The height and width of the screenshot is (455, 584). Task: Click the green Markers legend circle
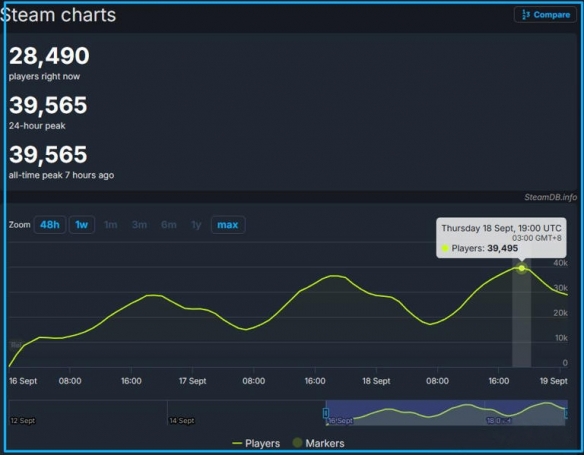pyautogui.click(x=297, y=443)
